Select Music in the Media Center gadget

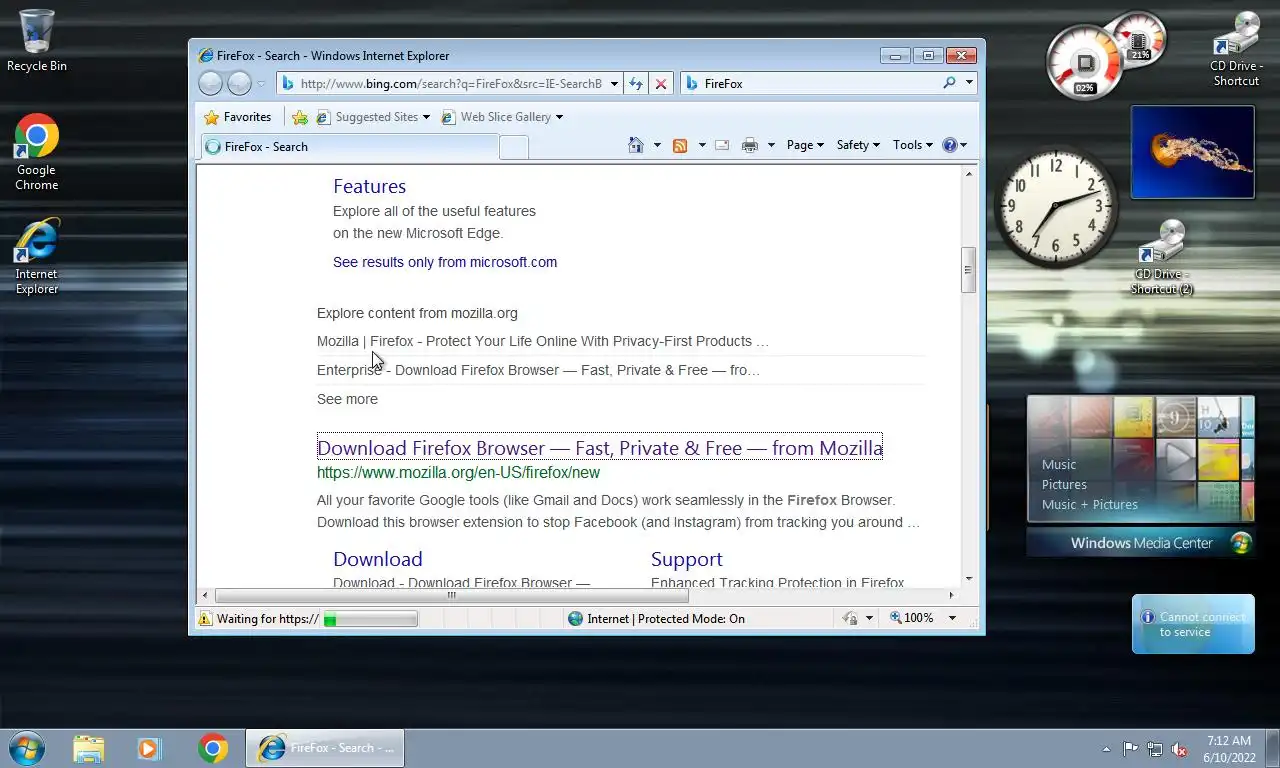click(x=1059, y=464)
